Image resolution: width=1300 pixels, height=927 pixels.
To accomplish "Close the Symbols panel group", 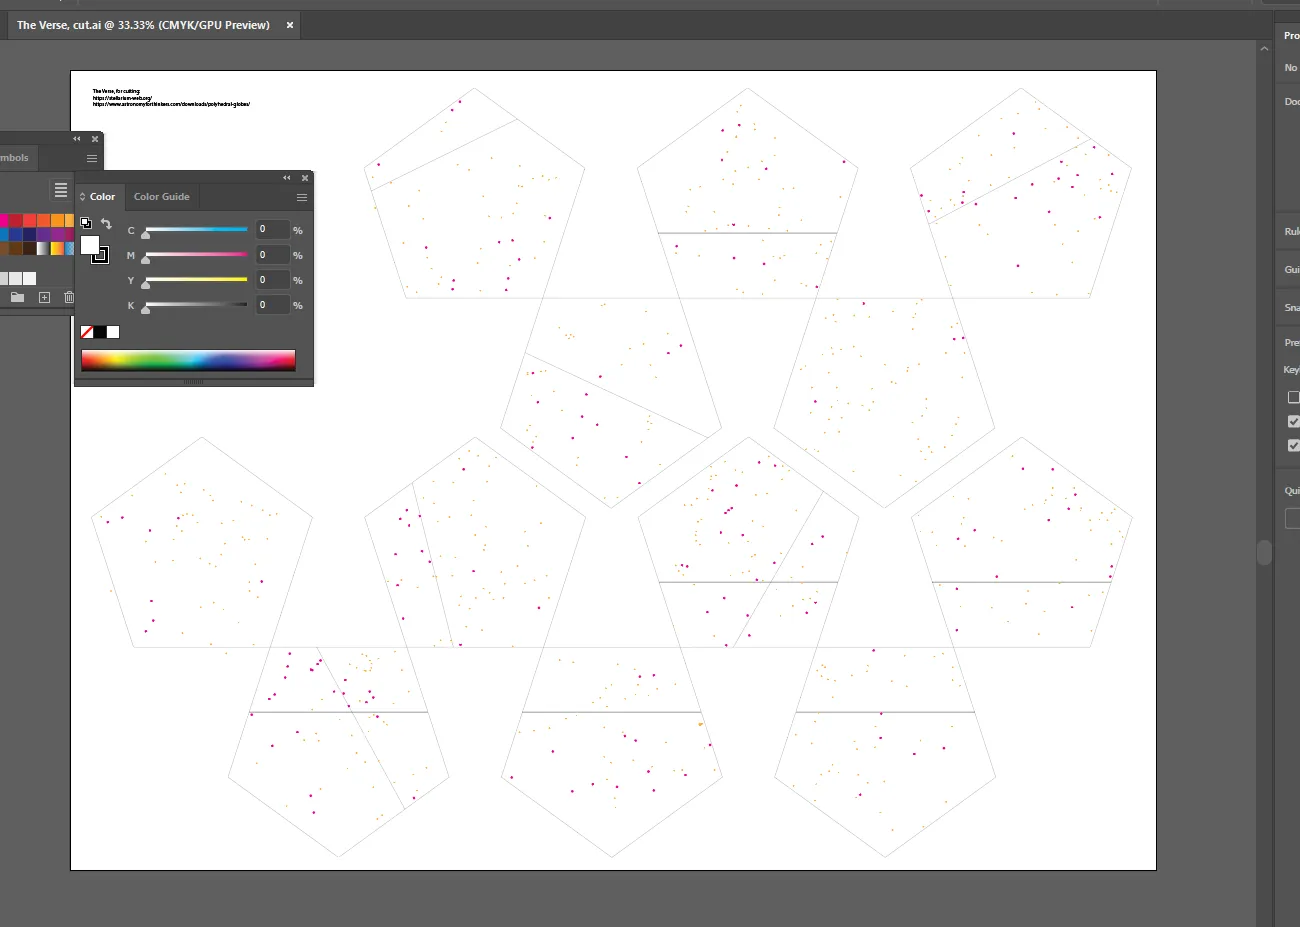I will 95,139.
